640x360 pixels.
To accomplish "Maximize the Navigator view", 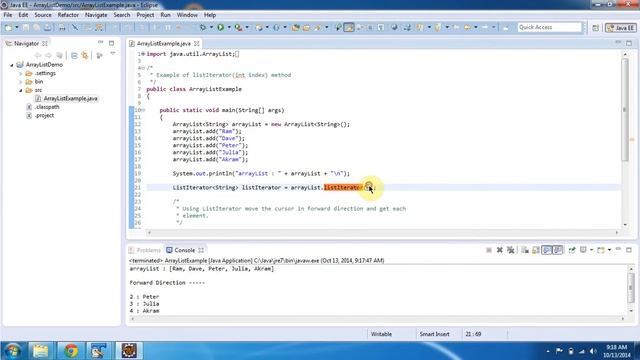I will 111,43.
